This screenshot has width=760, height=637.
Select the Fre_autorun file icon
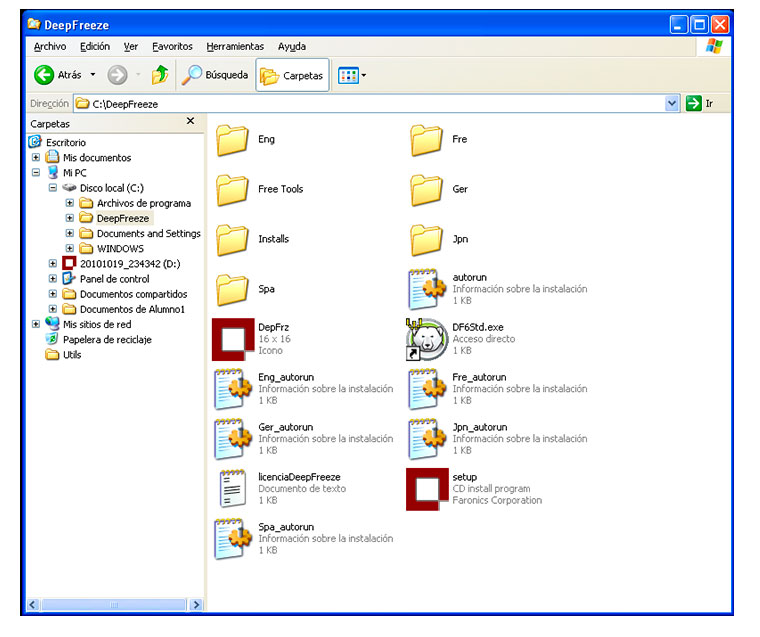[427, 389]
